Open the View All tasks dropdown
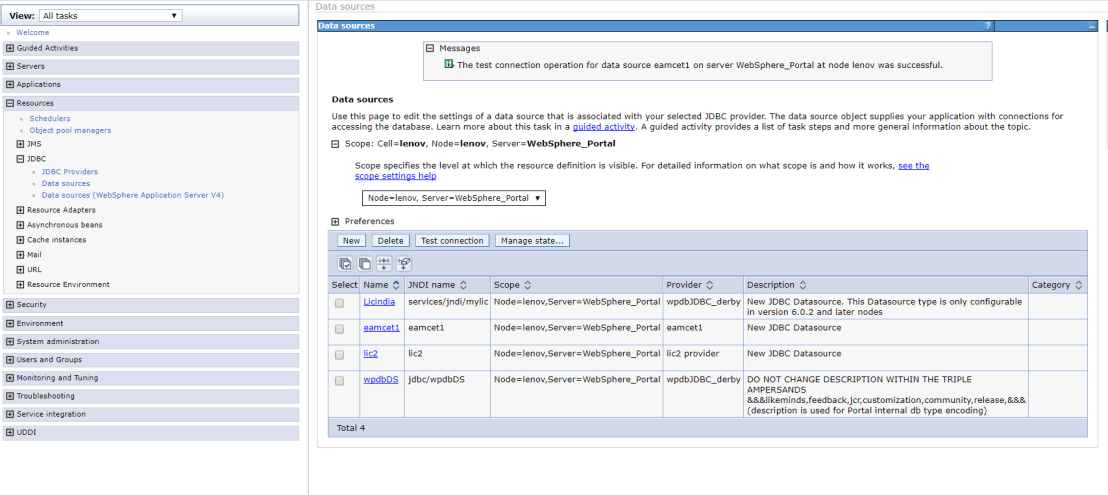Image resolution: width=1108 pixels, height=495 pixels. click(x=110, y=16)
